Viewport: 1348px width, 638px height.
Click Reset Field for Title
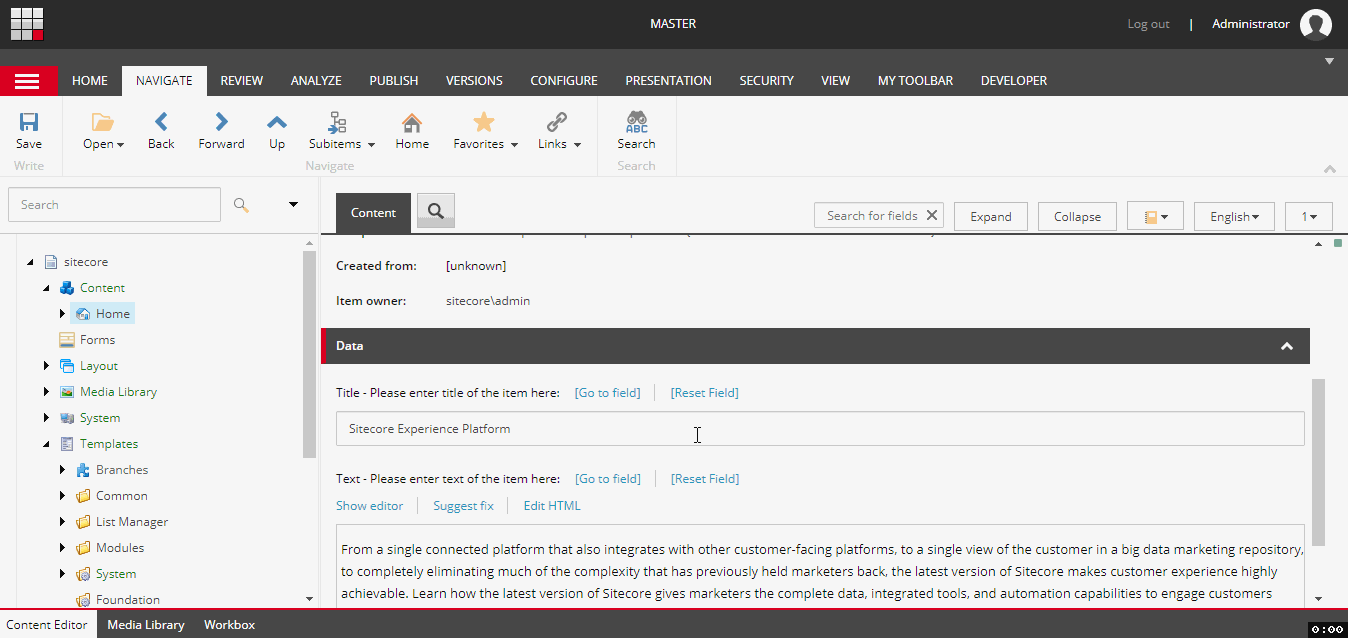pos(704,393)
